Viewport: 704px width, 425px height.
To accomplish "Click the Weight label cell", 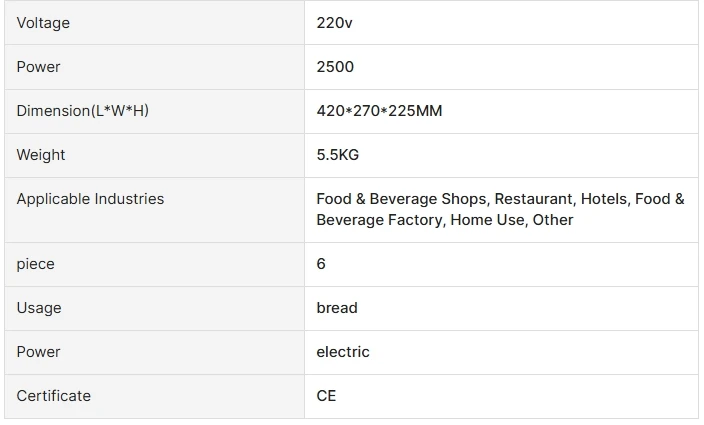I will pyautogui.click(x=41, y=155).
